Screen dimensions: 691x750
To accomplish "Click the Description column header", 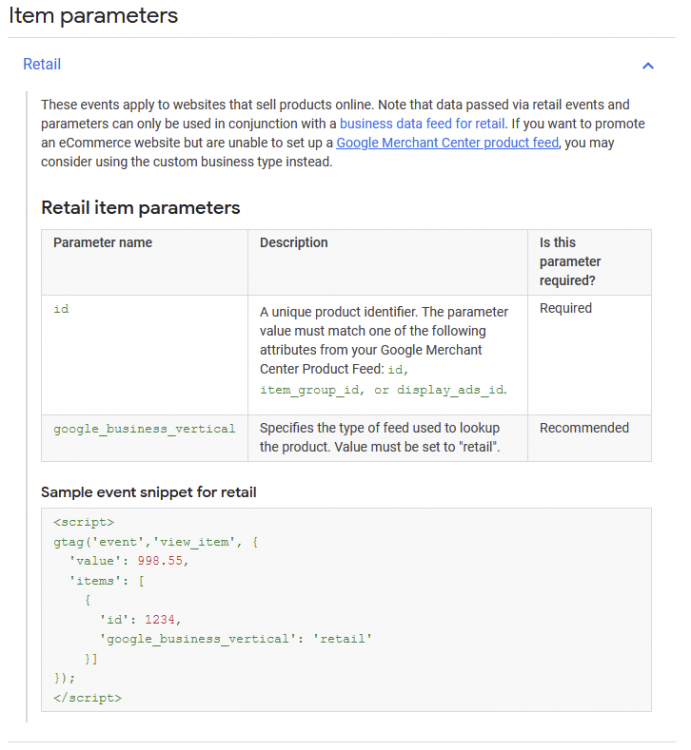I will click(293, 243).
